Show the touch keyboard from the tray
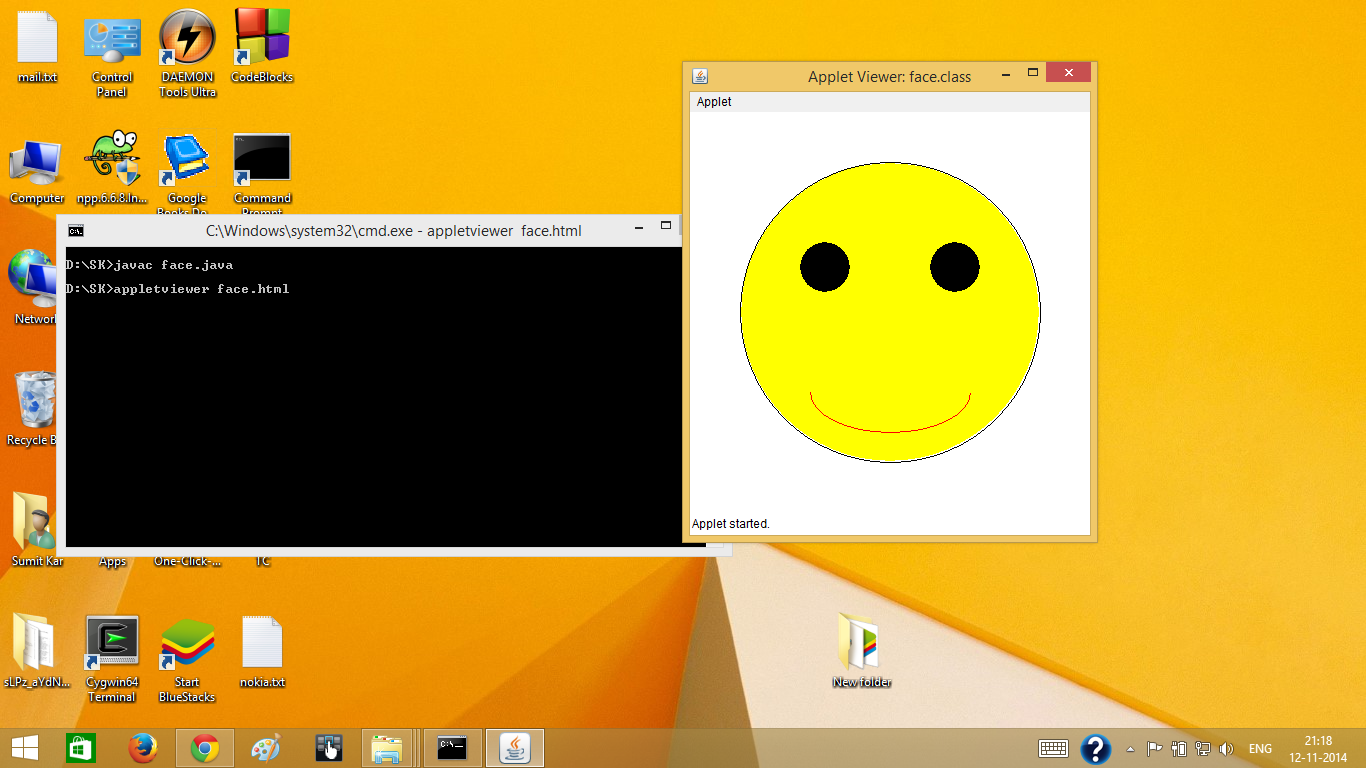 coord(1053,748)
